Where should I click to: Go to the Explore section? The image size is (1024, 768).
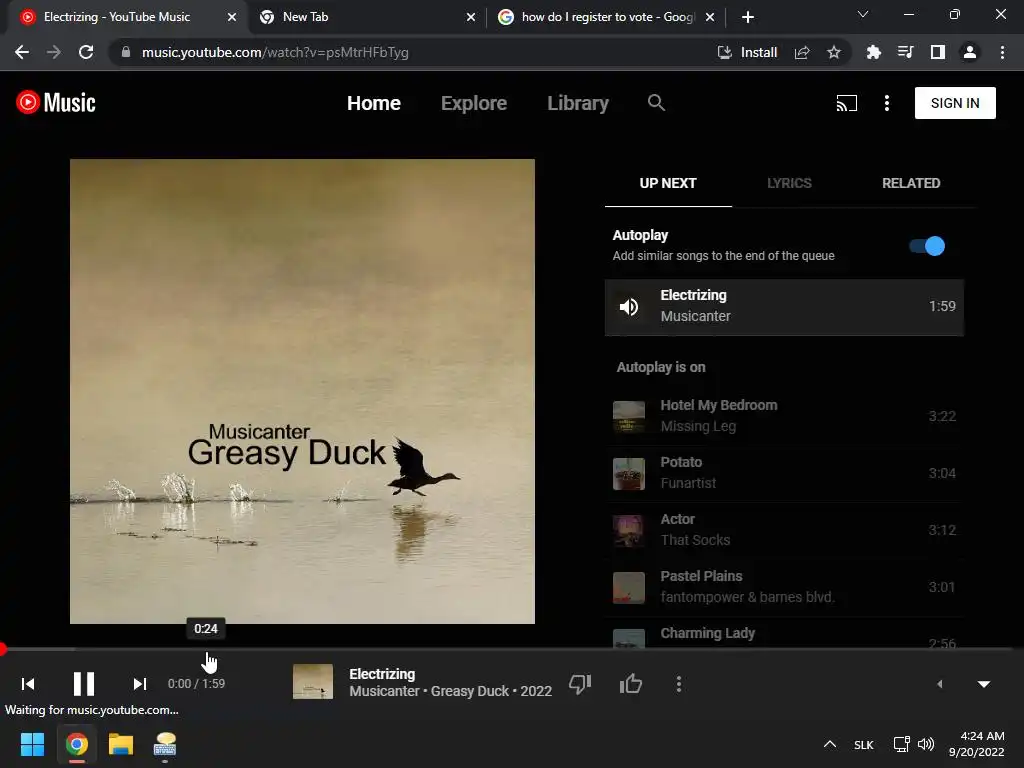(x=473, y=103)
